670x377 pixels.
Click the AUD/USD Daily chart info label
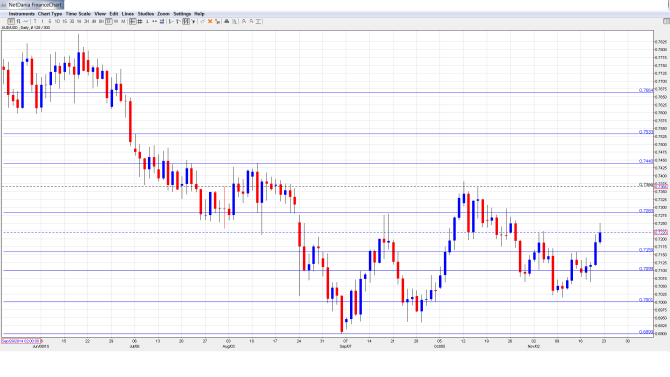tap(26, 28)
